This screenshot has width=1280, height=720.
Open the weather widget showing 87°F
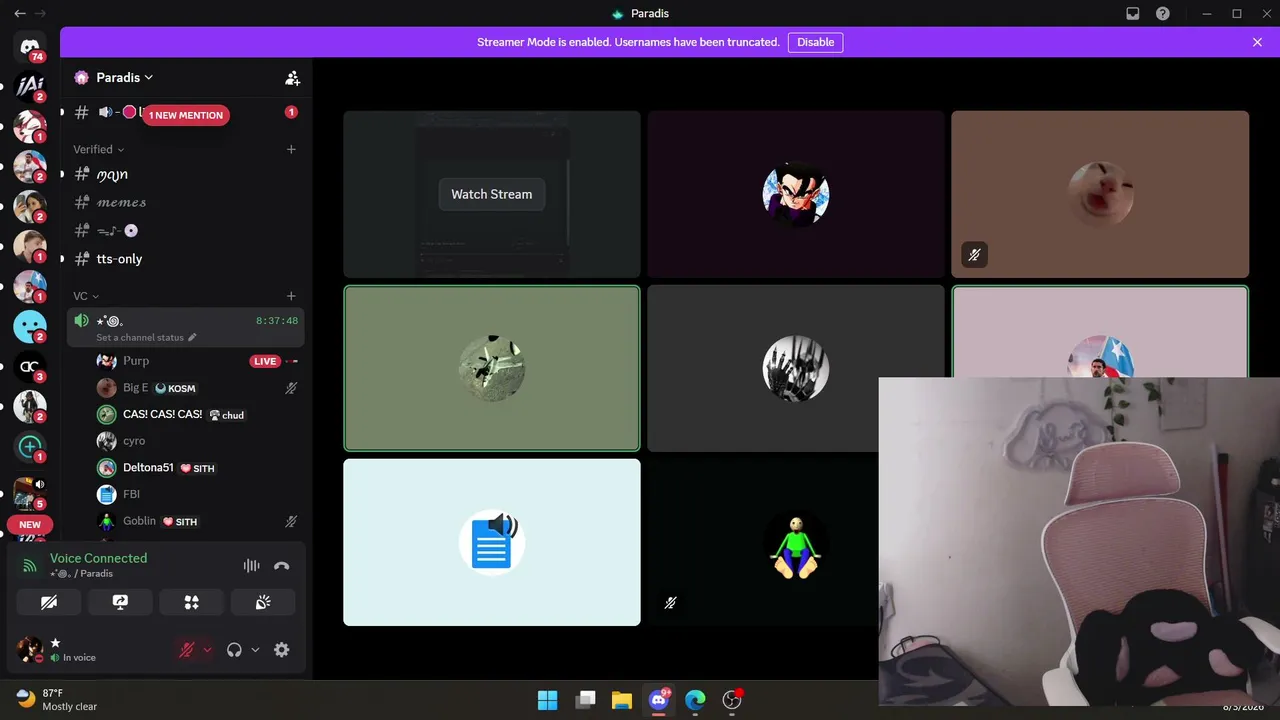pyautogui.click(x=57, y=699)
